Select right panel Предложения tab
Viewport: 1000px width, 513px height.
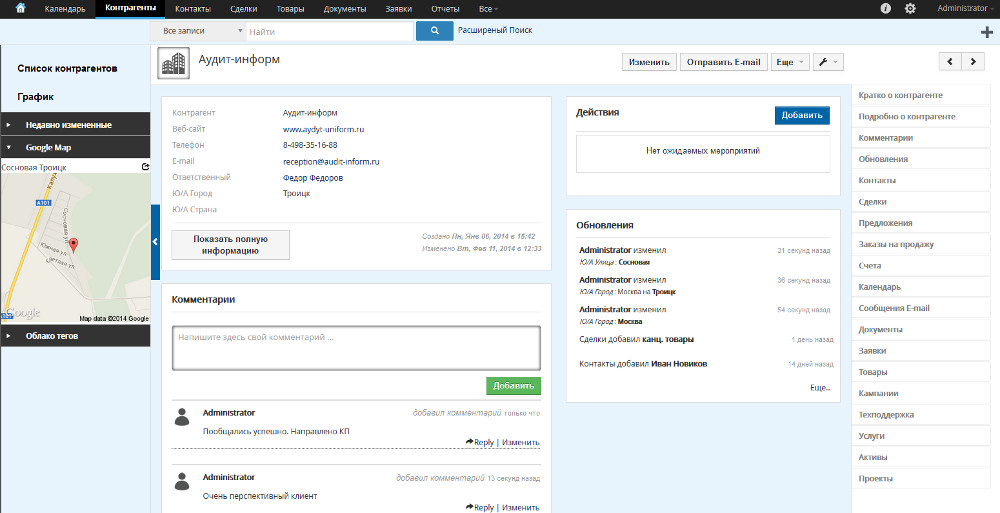pyautogui.click(x=921, y=223)
